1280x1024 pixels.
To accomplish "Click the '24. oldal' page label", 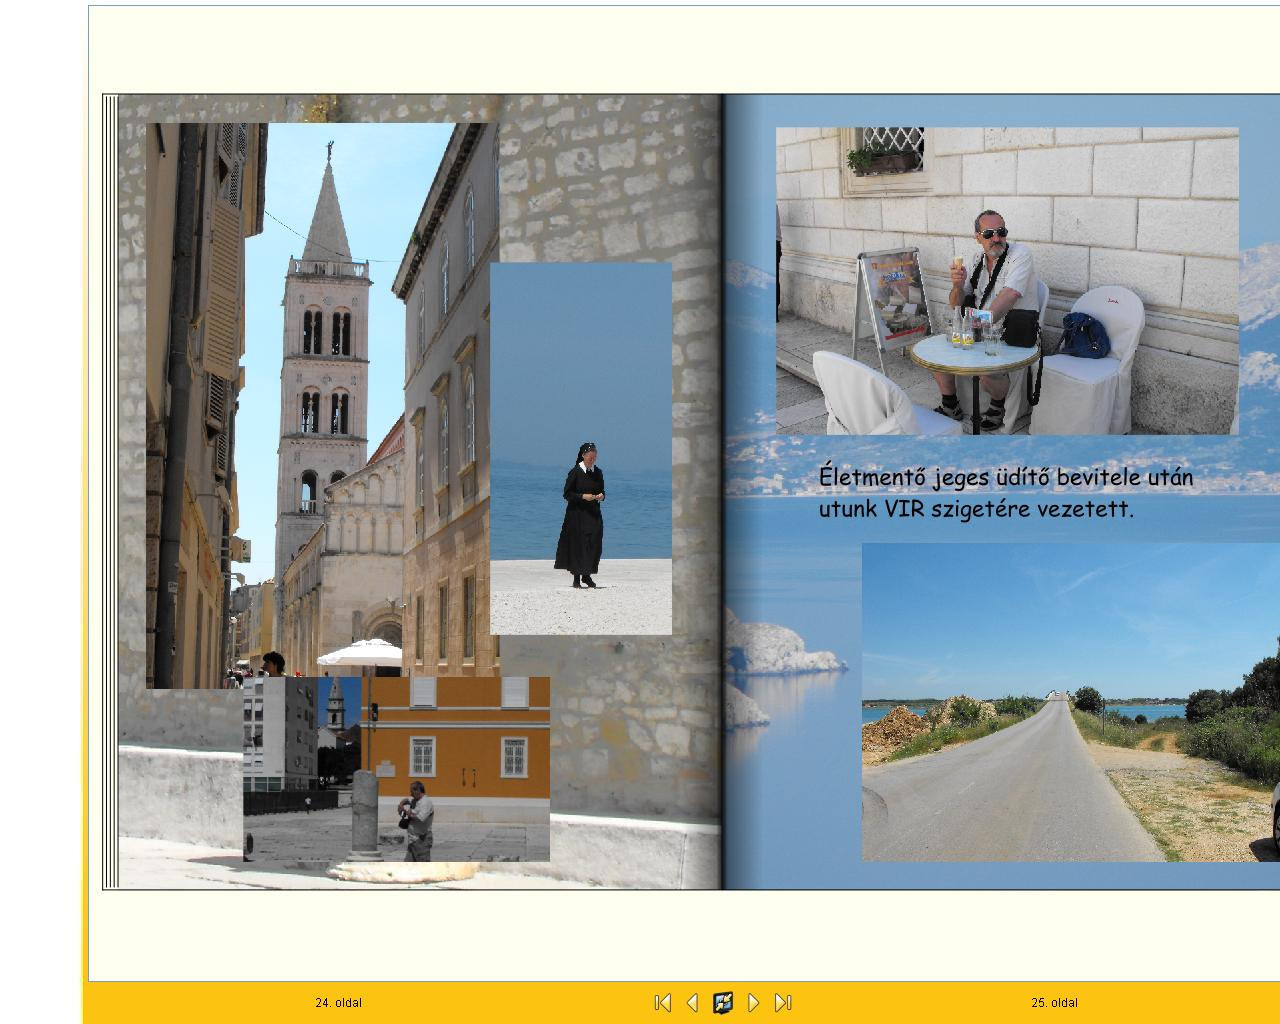I will (339, 1002).
